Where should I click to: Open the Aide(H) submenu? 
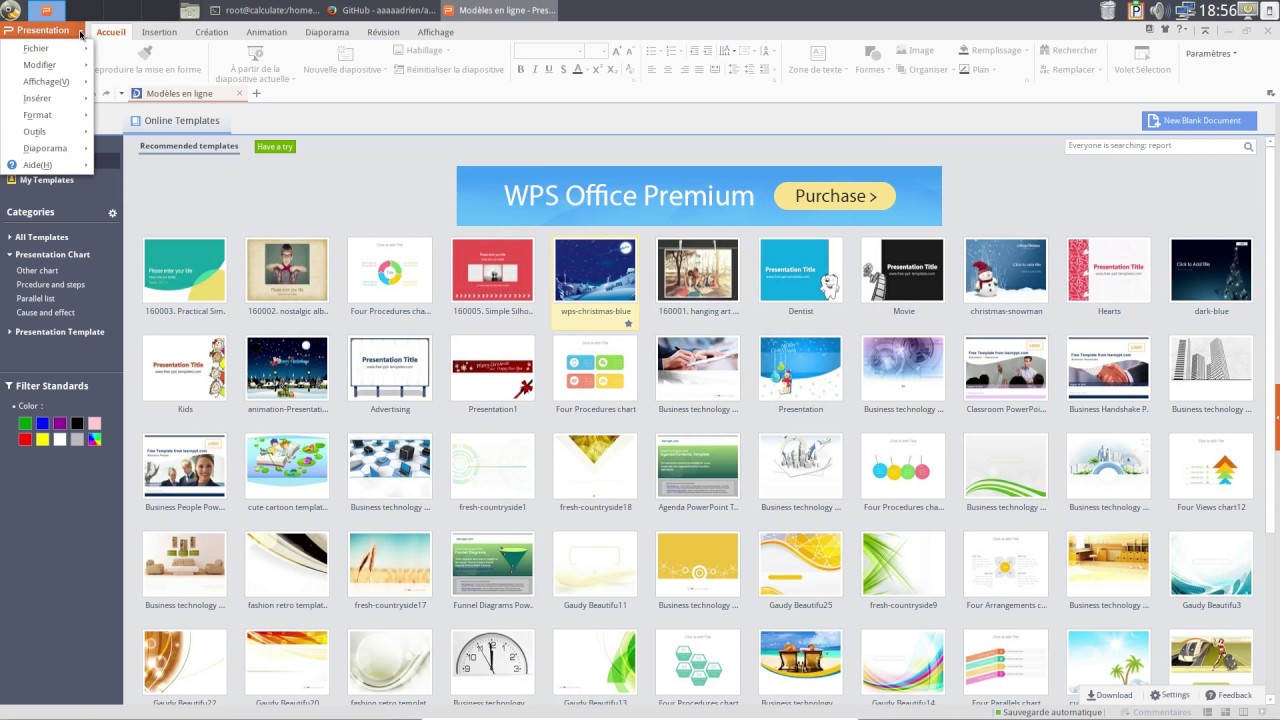[48, 164]
